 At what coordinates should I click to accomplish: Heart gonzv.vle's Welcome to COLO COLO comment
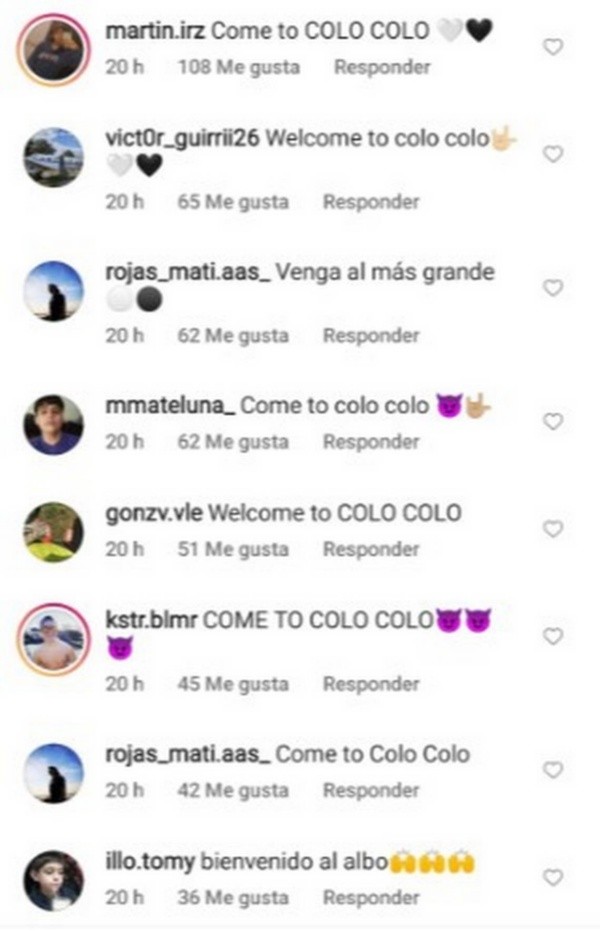click(553, 529)
